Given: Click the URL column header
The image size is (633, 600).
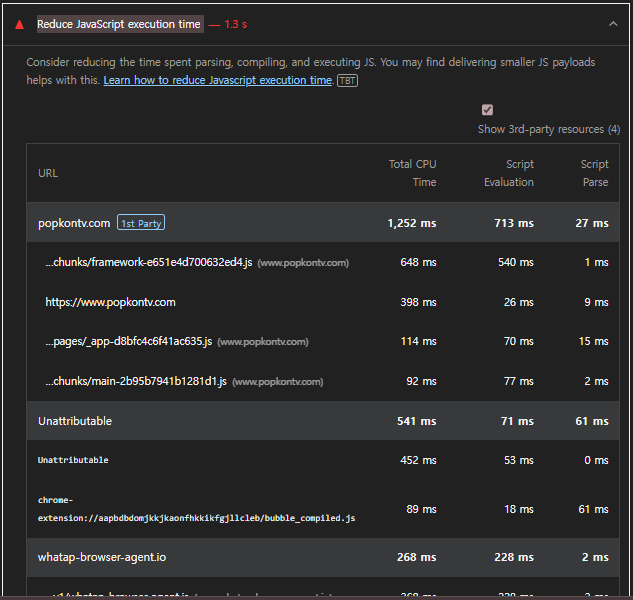Looking at the screenshot, I should [48, 173].
